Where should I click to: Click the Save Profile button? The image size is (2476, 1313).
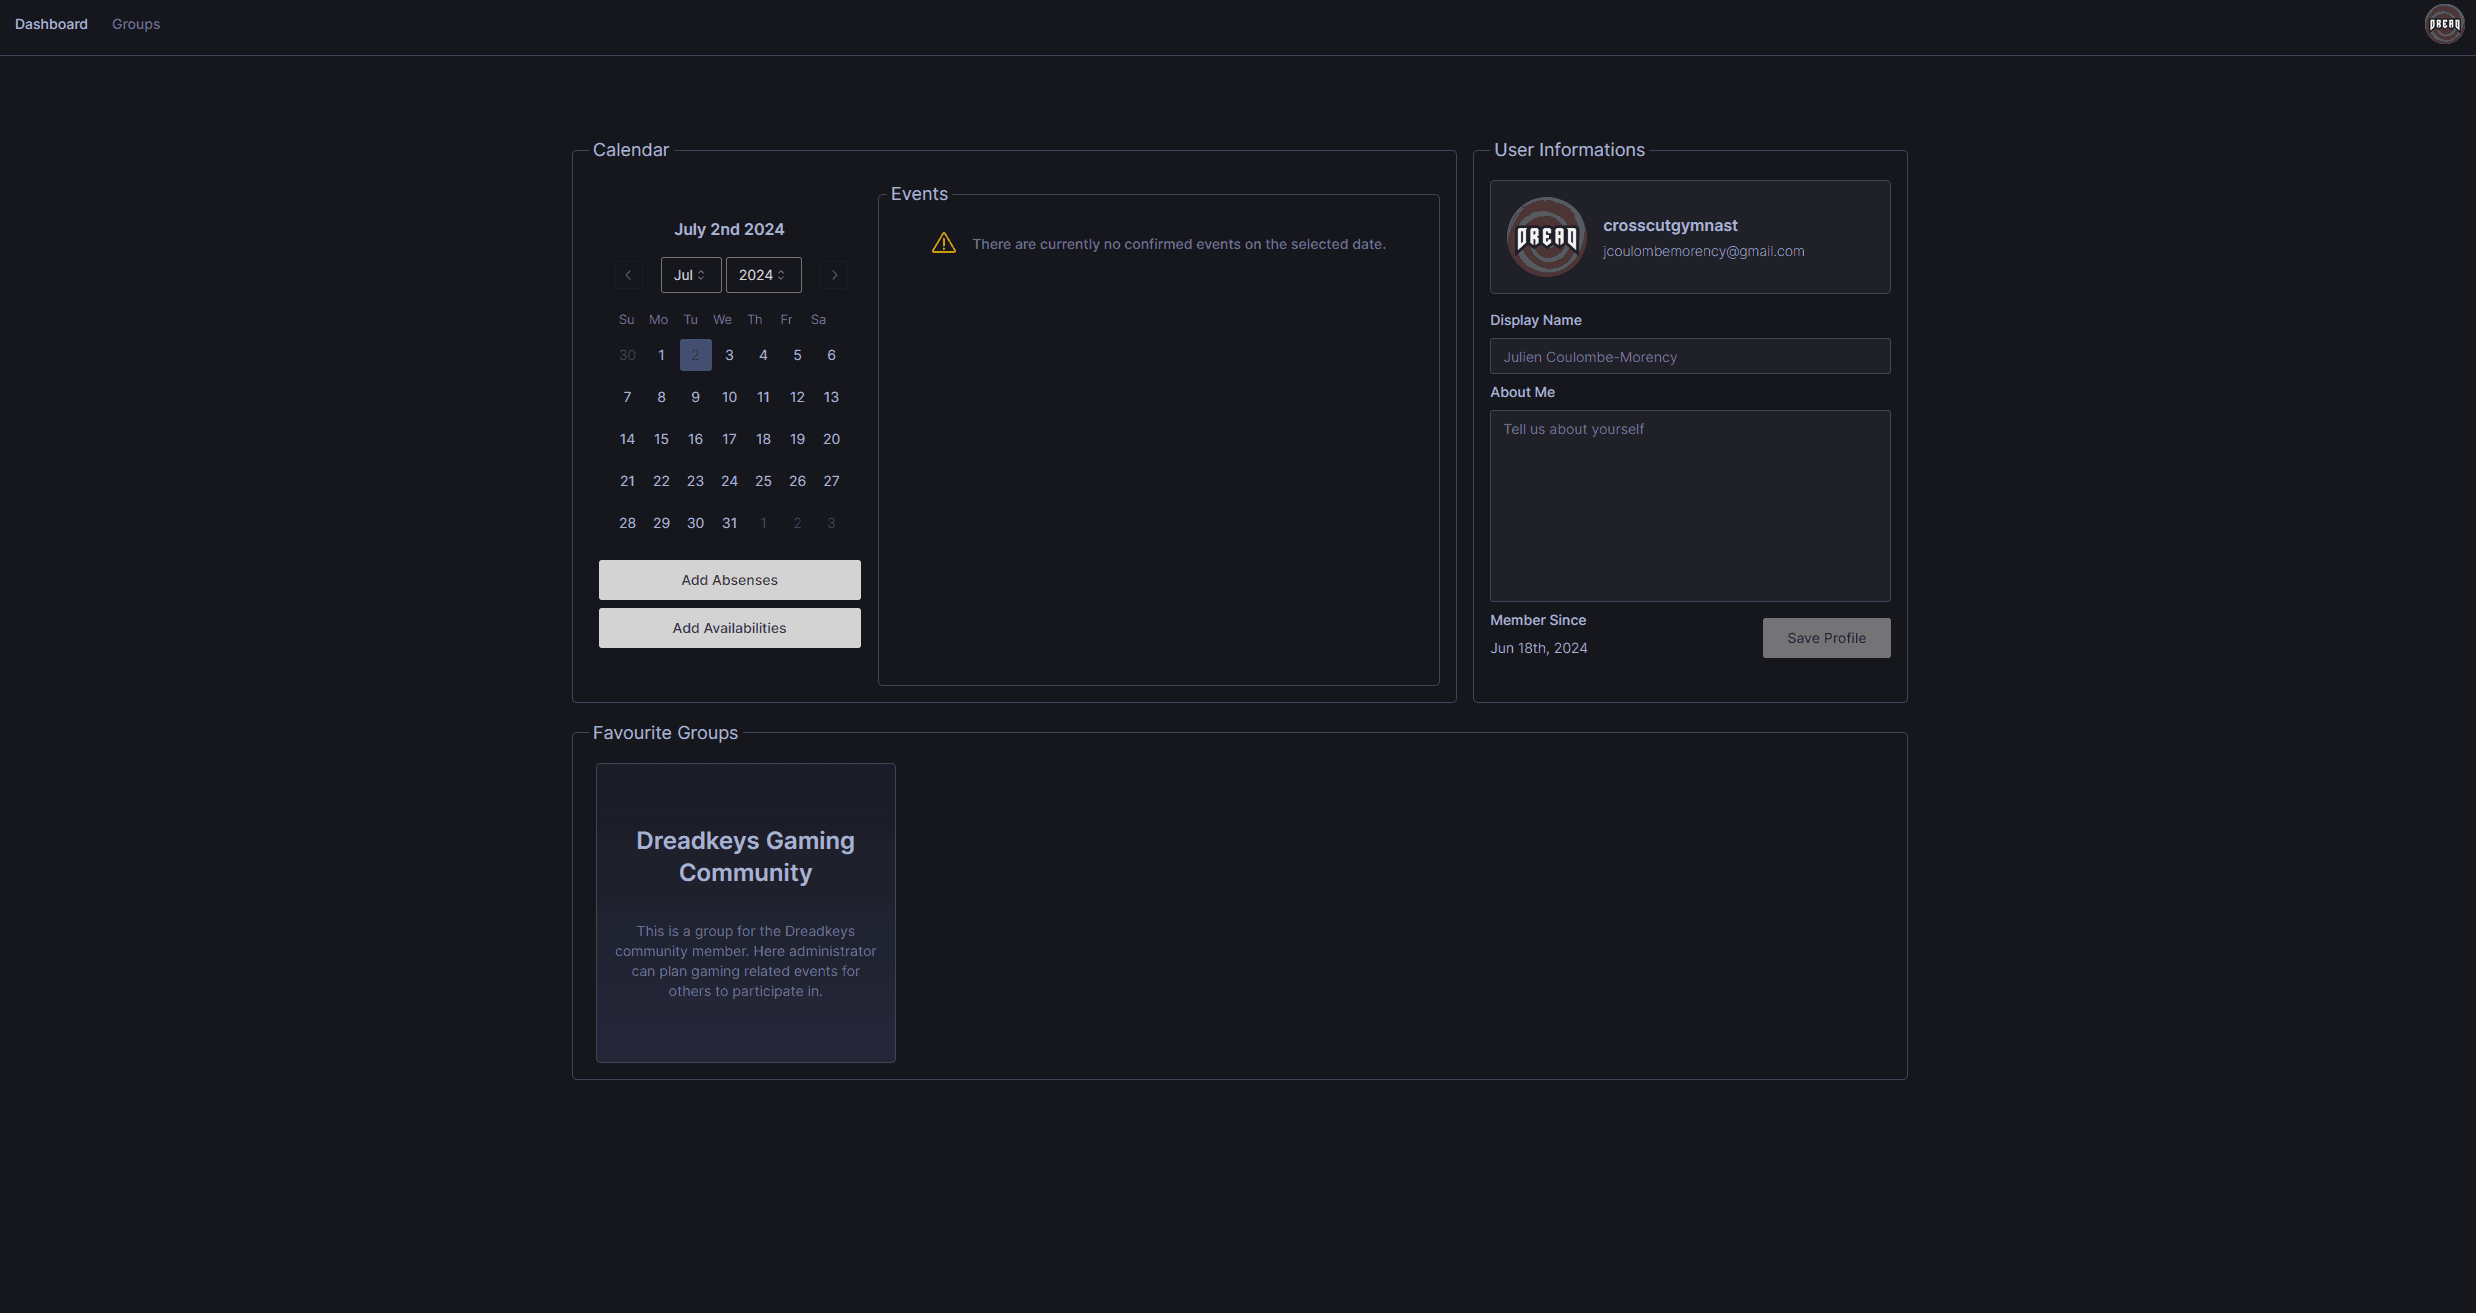[x=1826, y=637]
